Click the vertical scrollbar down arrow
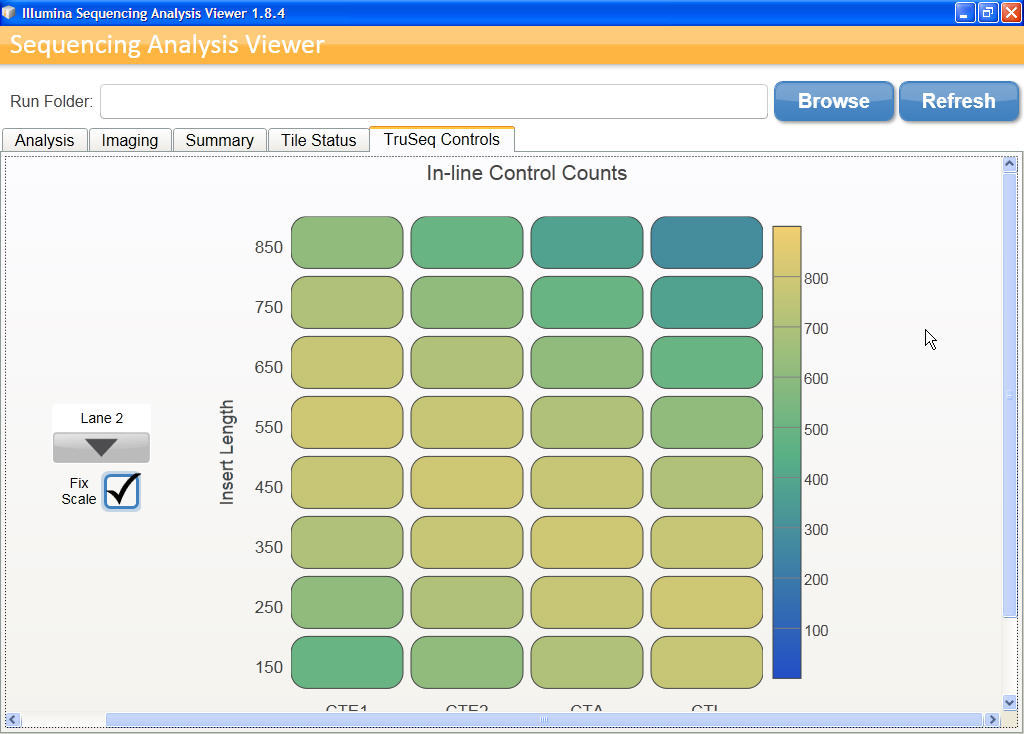This screenshot has height=734, width=1024. tap(1010, 701)
